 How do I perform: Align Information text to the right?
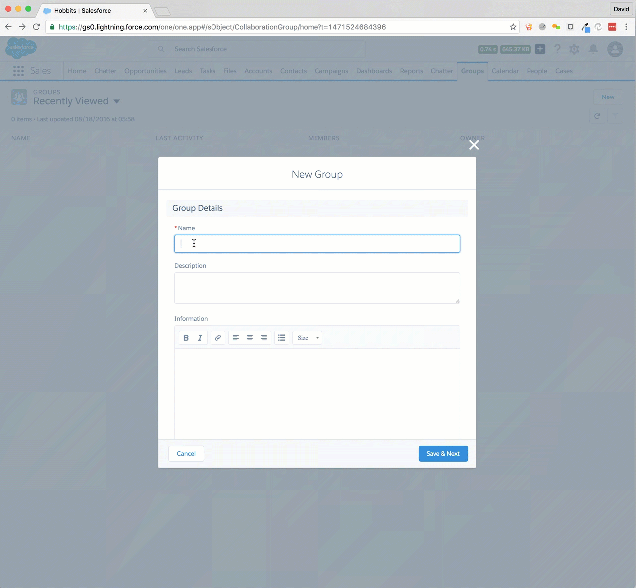pyautogui.click(x=264, y=338)
